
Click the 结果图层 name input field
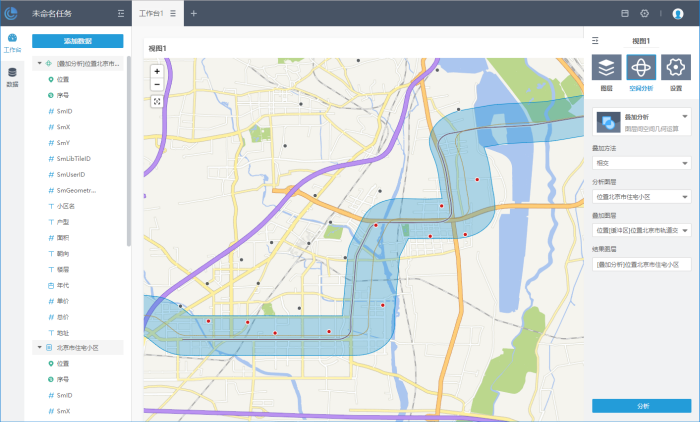(x=640, y=264)
